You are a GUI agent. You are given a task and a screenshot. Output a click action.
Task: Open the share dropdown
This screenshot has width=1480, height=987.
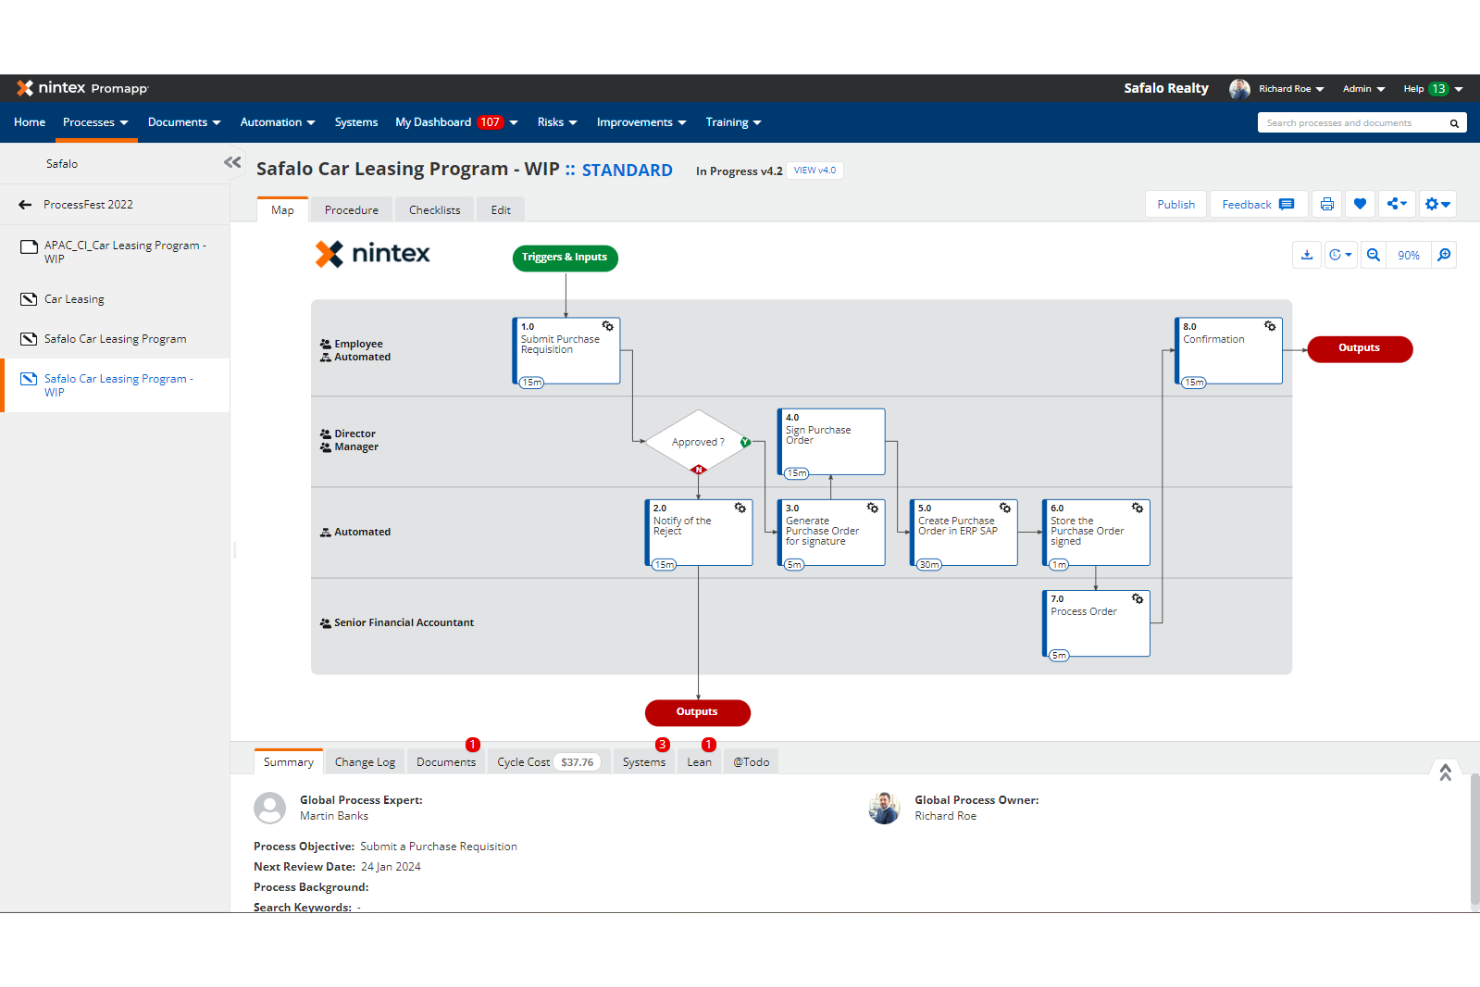(1397, 204)
